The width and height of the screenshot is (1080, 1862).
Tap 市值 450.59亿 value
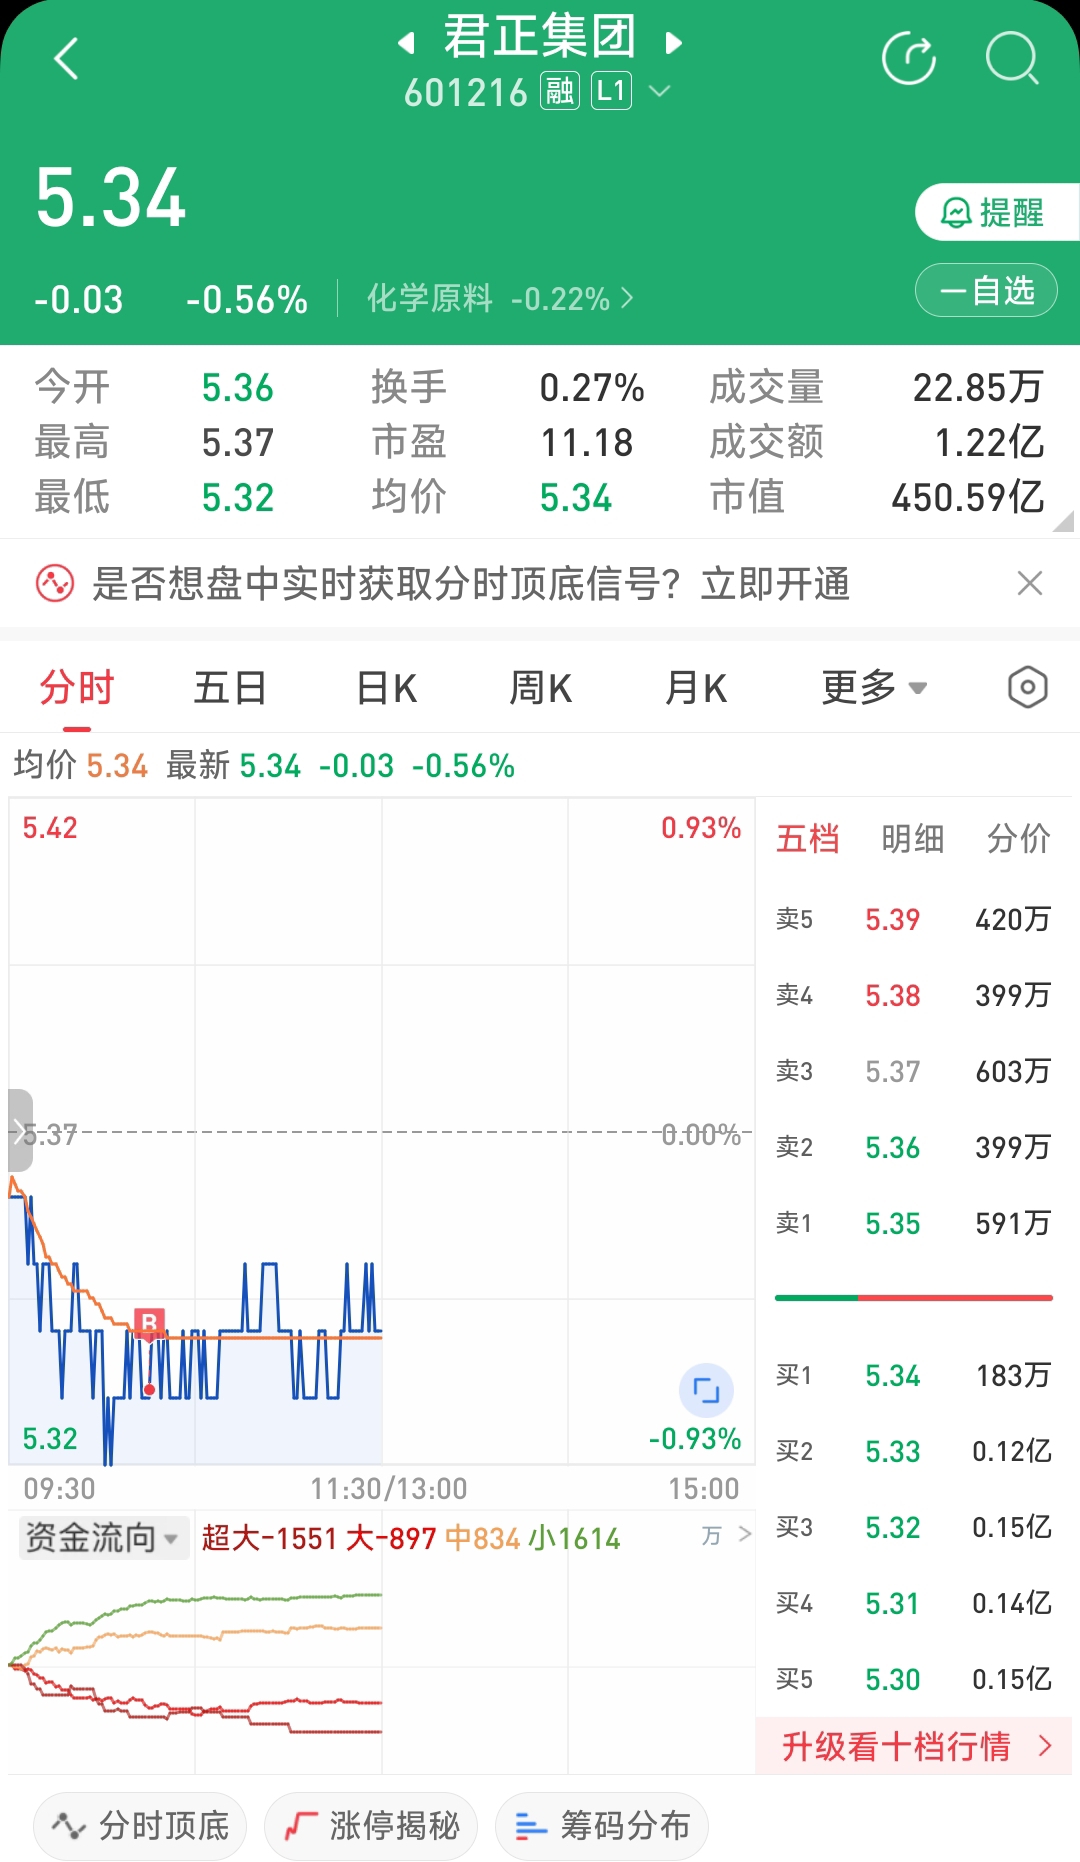coord(968,497)
